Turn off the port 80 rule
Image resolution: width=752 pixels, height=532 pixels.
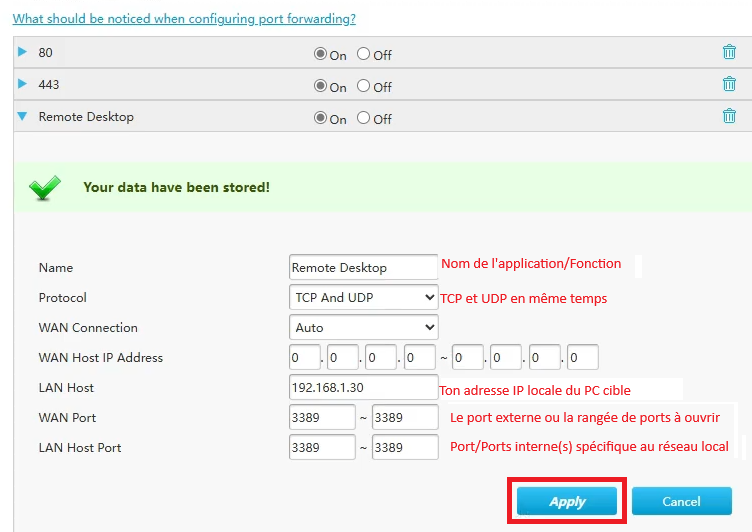363,54
